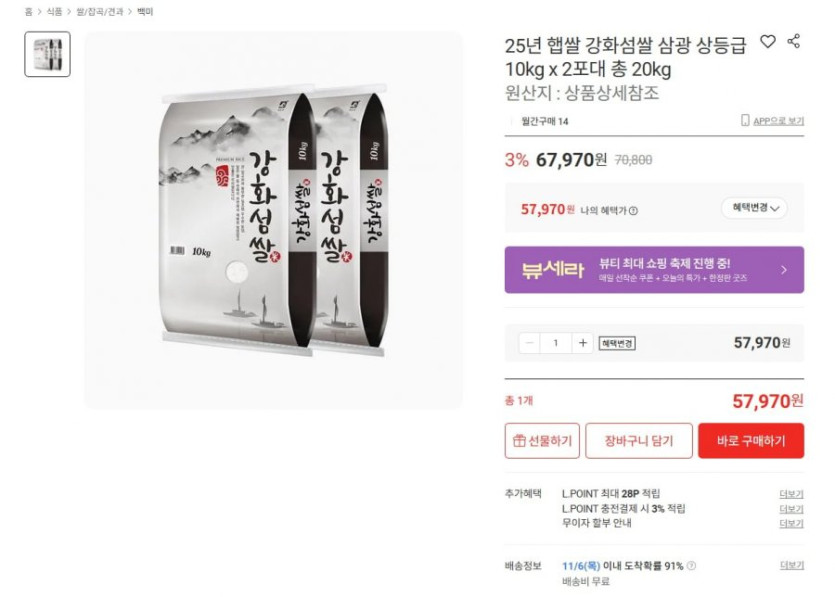Click 바로 구매하기 to buy now
This screenshot has width=835, height=597.
[x=751, y=441]
